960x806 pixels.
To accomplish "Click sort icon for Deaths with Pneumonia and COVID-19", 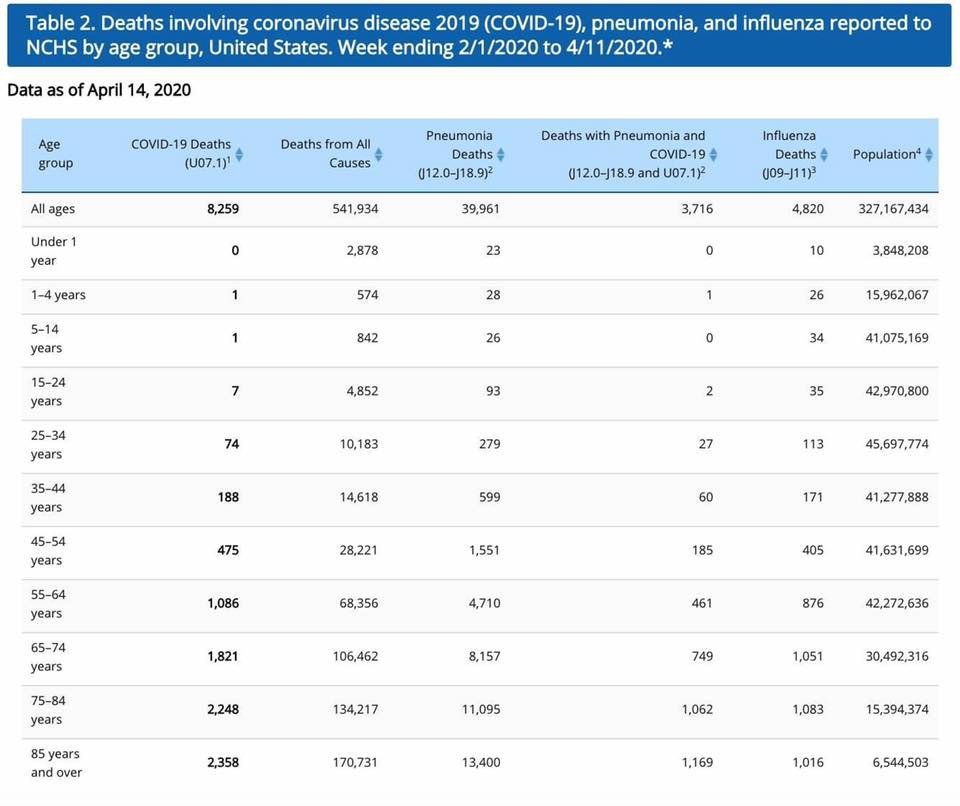I will (x=714, y=154).
